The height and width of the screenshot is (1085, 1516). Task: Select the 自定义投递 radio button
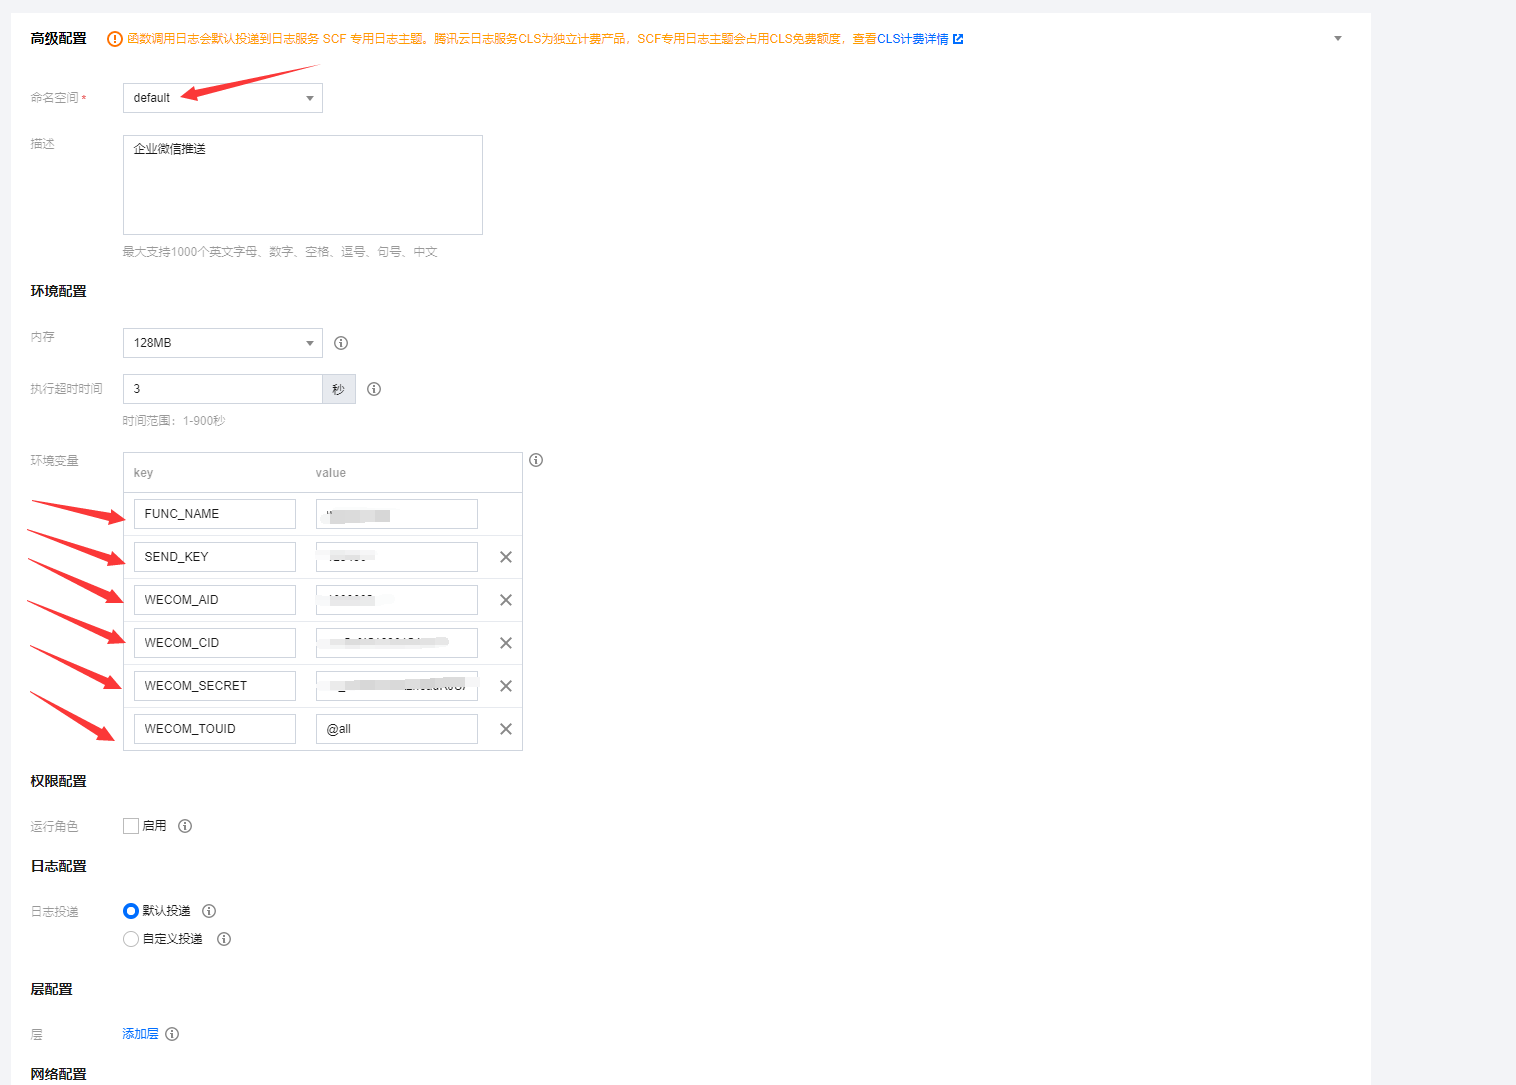[x=131, y=939]
